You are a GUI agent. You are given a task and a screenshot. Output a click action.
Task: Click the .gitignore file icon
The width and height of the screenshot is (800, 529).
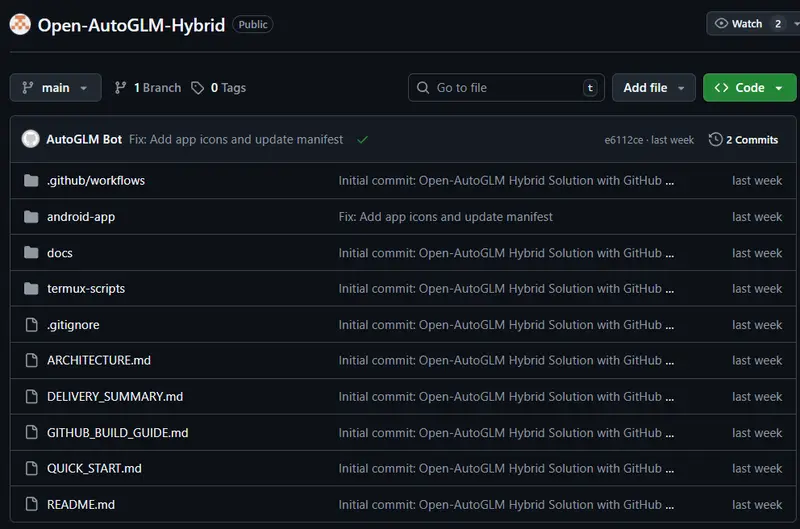coord(31,325)
